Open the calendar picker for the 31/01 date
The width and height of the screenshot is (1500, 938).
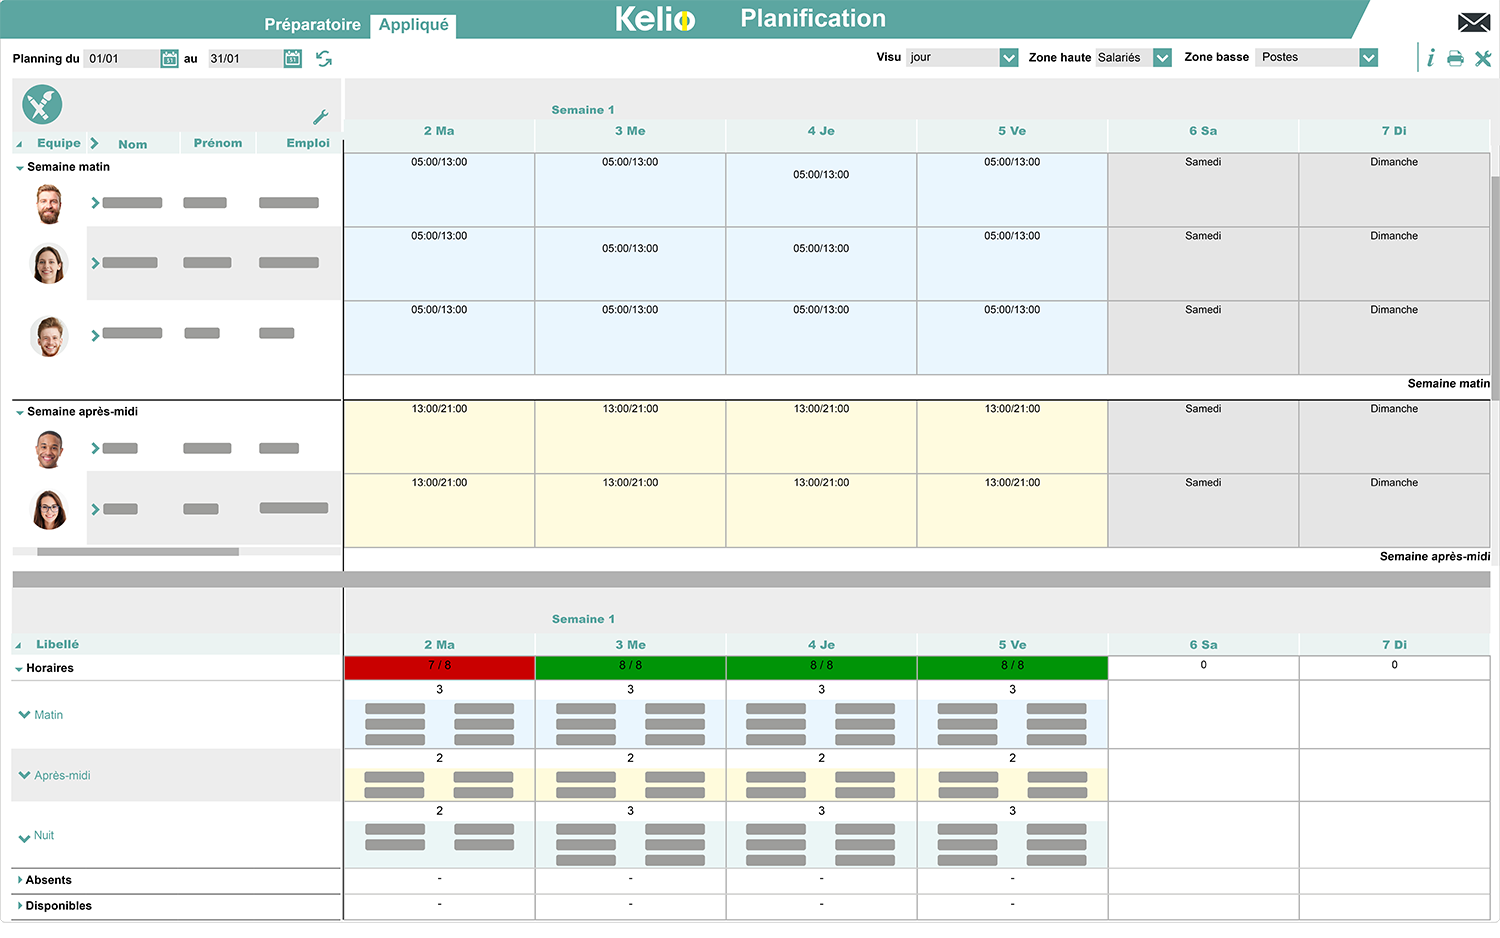point(292,58)
